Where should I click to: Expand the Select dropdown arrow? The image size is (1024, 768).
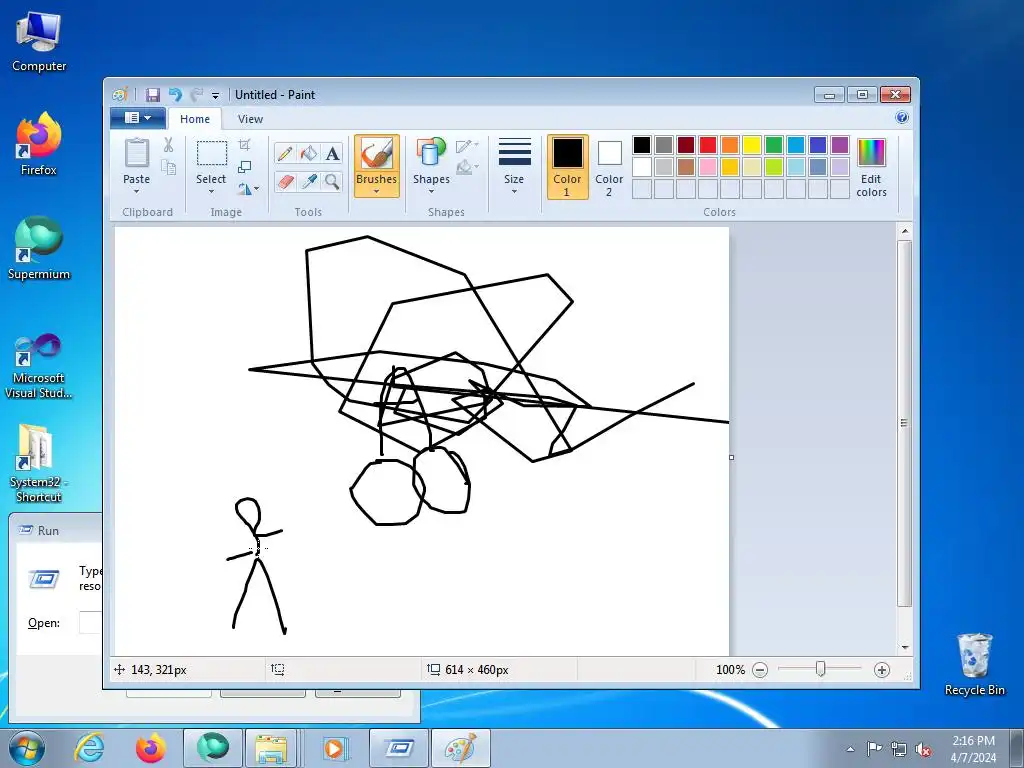[x=211, y=191]
